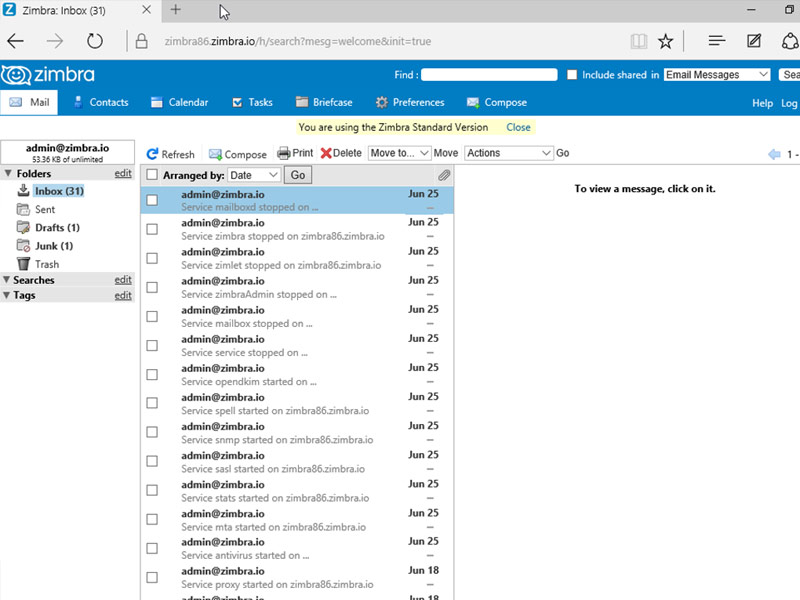This screenshot has width=800, height=600.
Task: Open message 'Service mta started on zimbra86.zimbra.io'
Action: (x=297, y=519)
